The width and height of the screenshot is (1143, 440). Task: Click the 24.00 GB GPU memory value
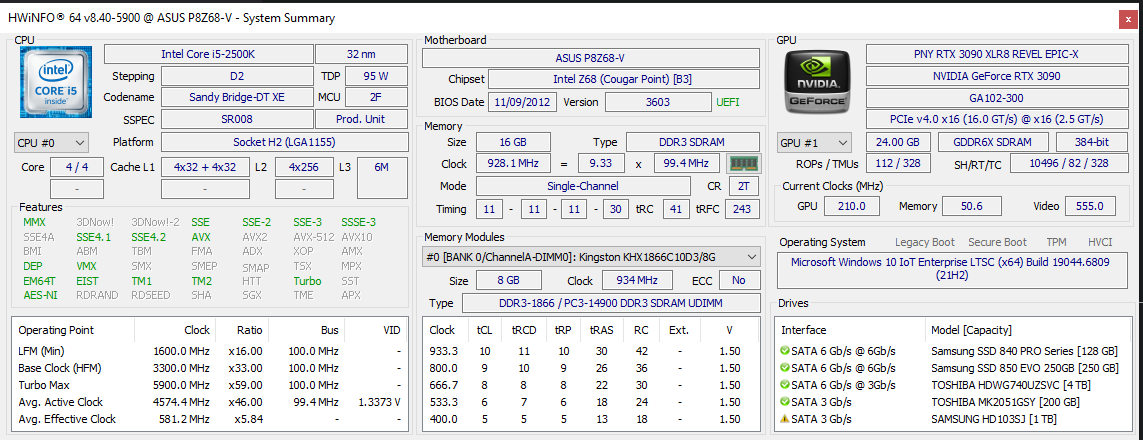(897, 143)
